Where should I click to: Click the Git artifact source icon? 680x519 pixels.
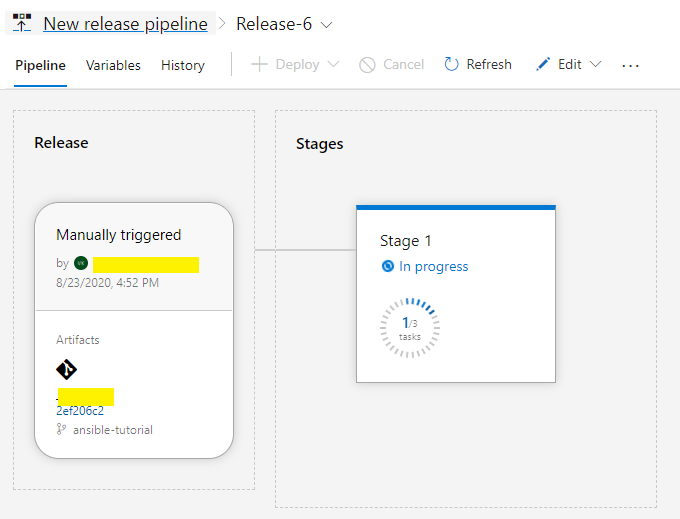coord(66,370)
